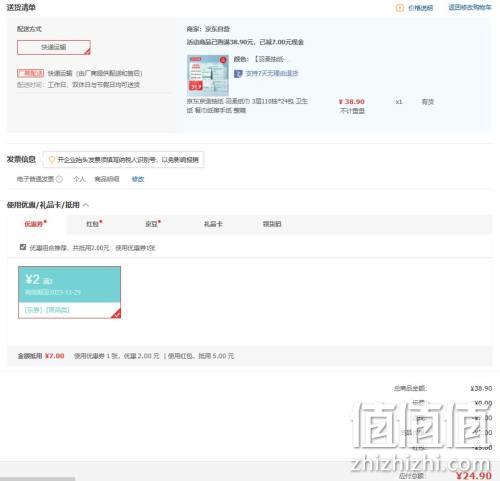Switch to the 京豆 tab
Image resolution: width=500 pixels, height=481 pixels.
click(153, 224)
